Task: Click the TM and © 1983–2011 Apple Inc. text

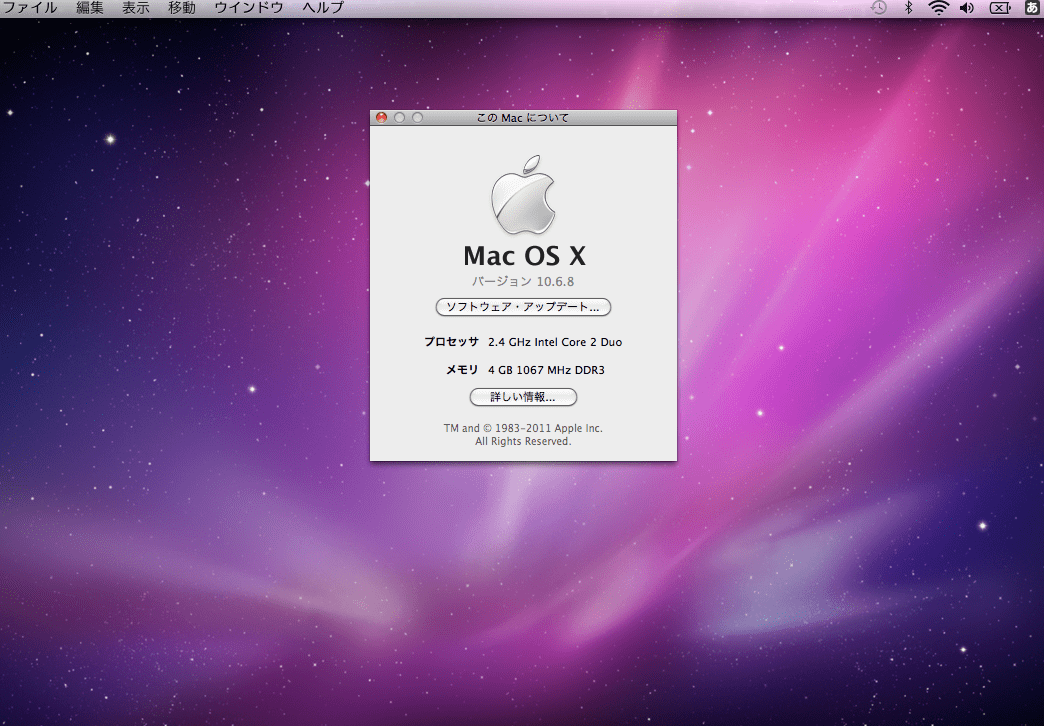Action: pos(523,428)
